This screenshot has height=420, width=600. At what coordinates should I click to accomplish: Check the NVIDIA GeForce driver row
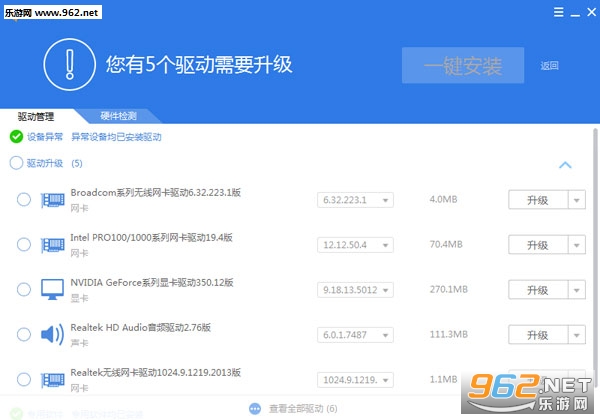(x=24, y=290)
